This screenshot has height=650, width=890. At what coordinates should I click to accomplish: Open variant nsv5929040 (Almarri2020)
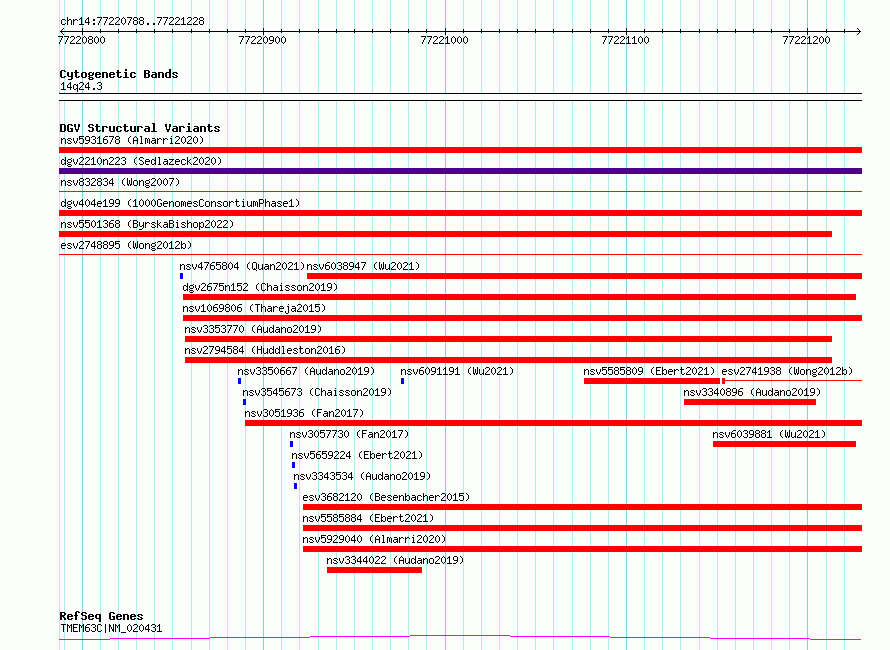point(374,539)
